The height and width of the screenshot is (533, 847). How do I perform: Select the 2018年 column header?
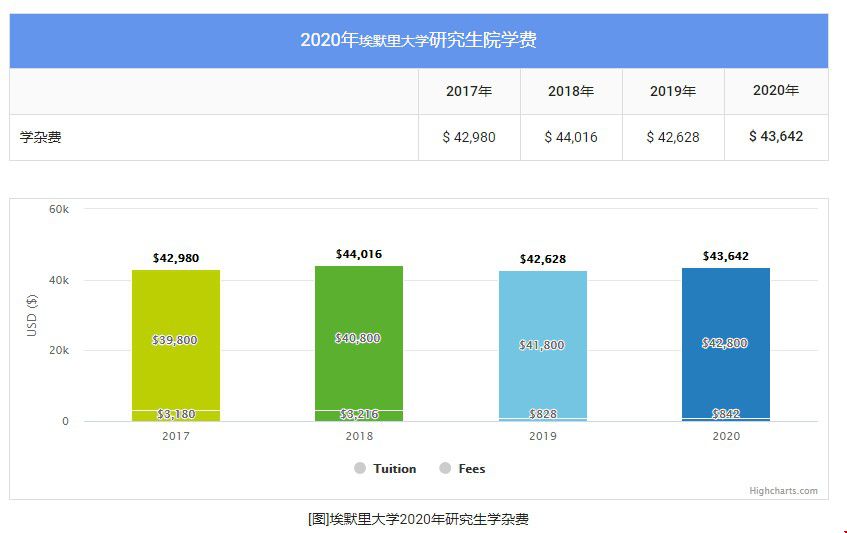(571, 91)
